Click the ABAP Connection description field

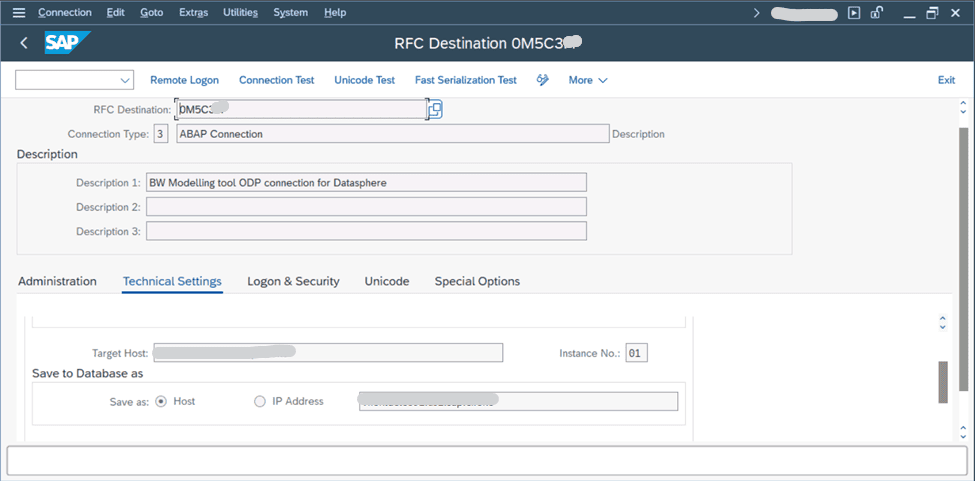(x=393, y=134)
